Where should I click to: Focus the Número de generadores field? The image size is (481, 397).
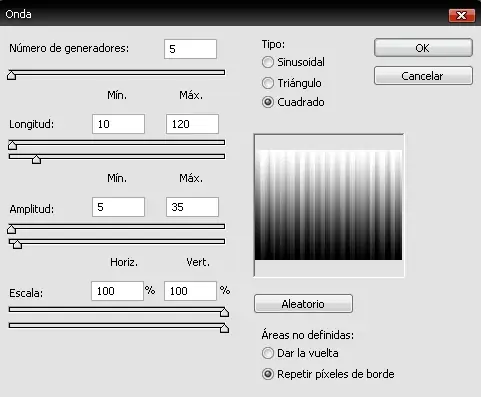(190, 49)
